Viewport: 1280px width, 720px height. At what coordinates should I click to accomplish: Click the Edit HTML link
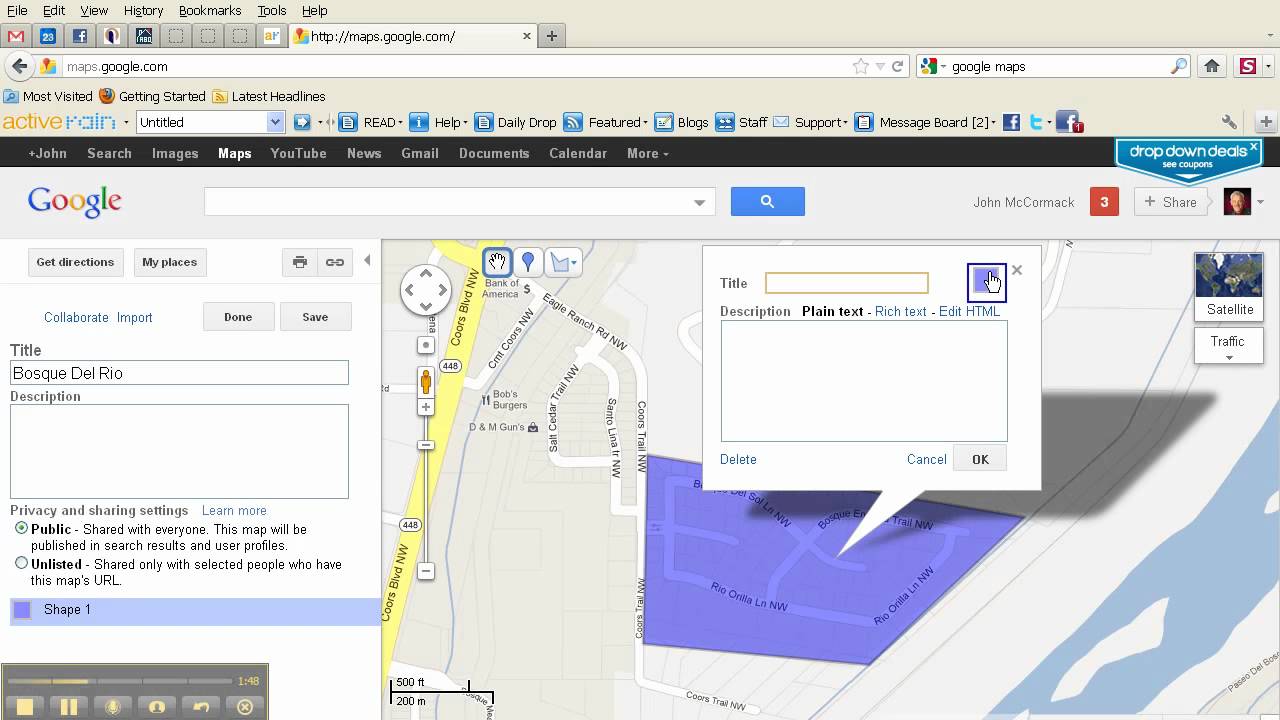coord(969,311)
